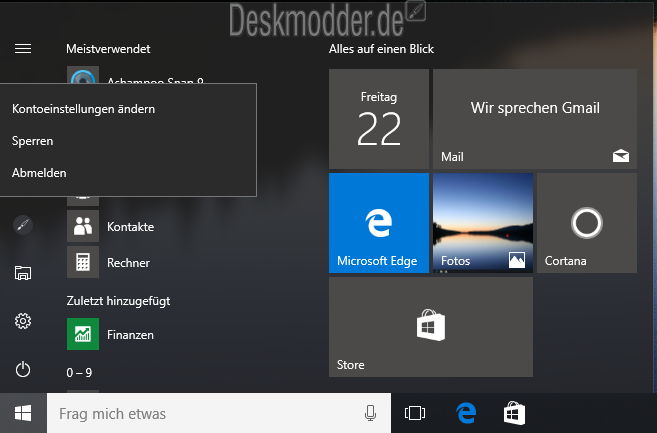Open the Kontakte app icon
657x433 pixels.
tap(83, 226)
